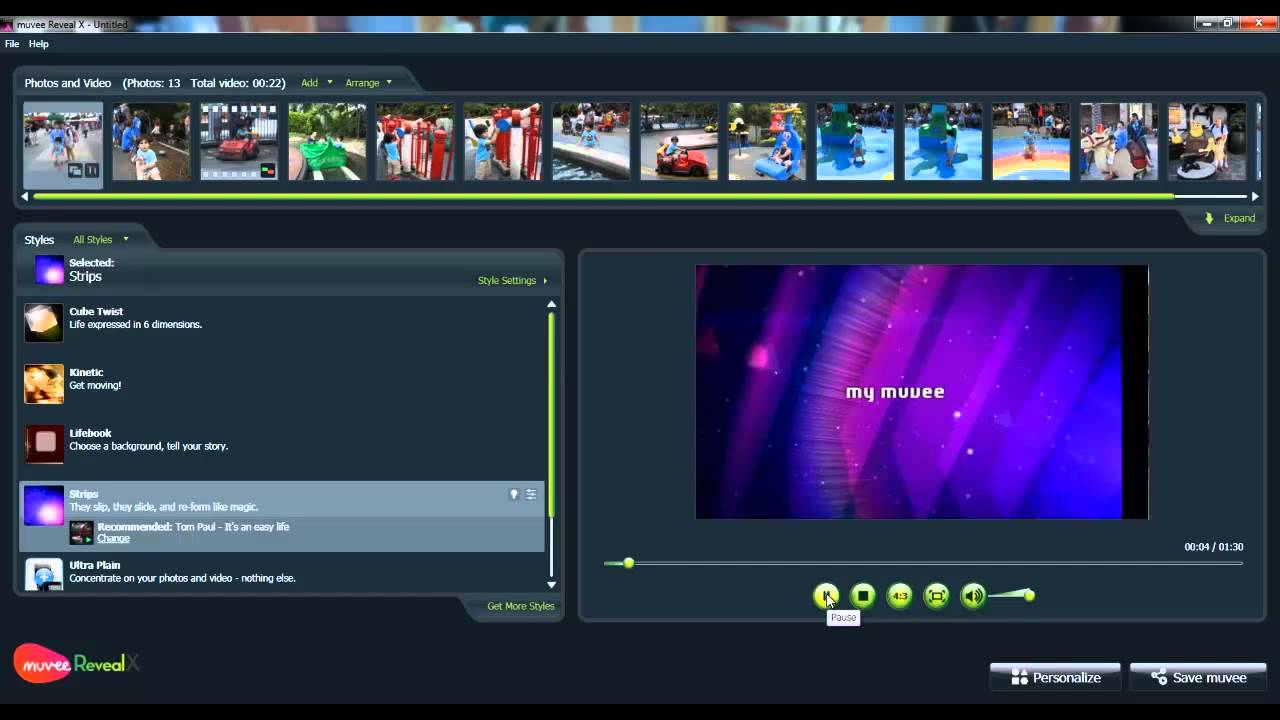Play the recommended Tom Paul music thumbnail

point(81,532)
